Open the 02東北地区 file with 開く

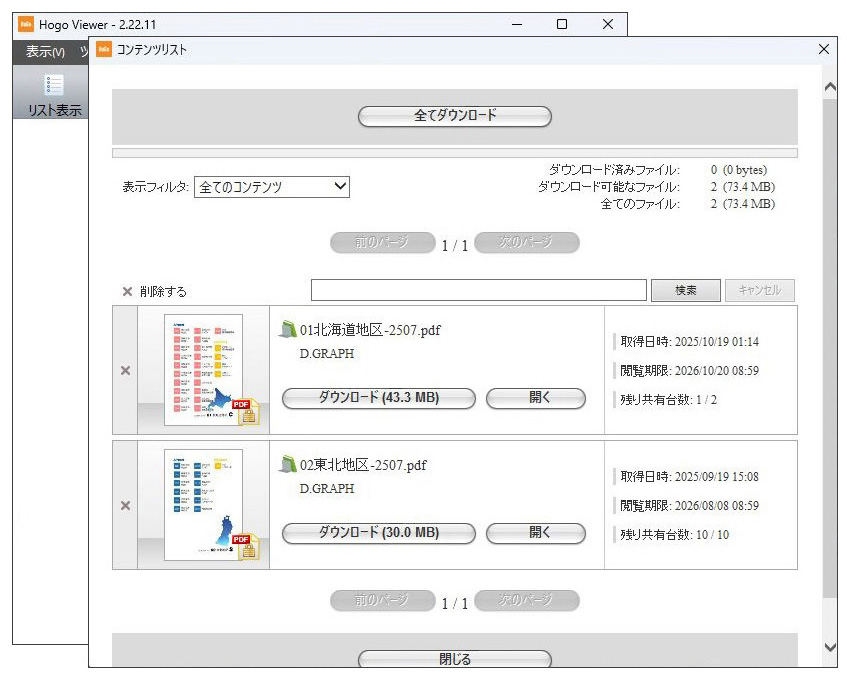[x=535, y=533]
